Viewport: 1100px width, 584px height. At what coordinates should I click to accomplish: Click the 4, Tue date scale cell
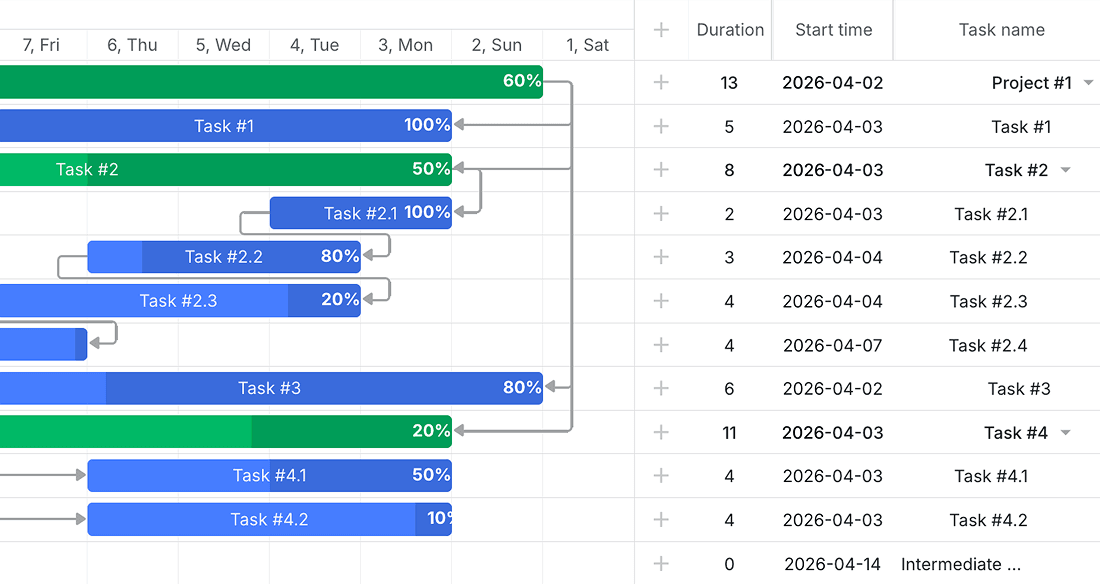(x=314, y=45)
